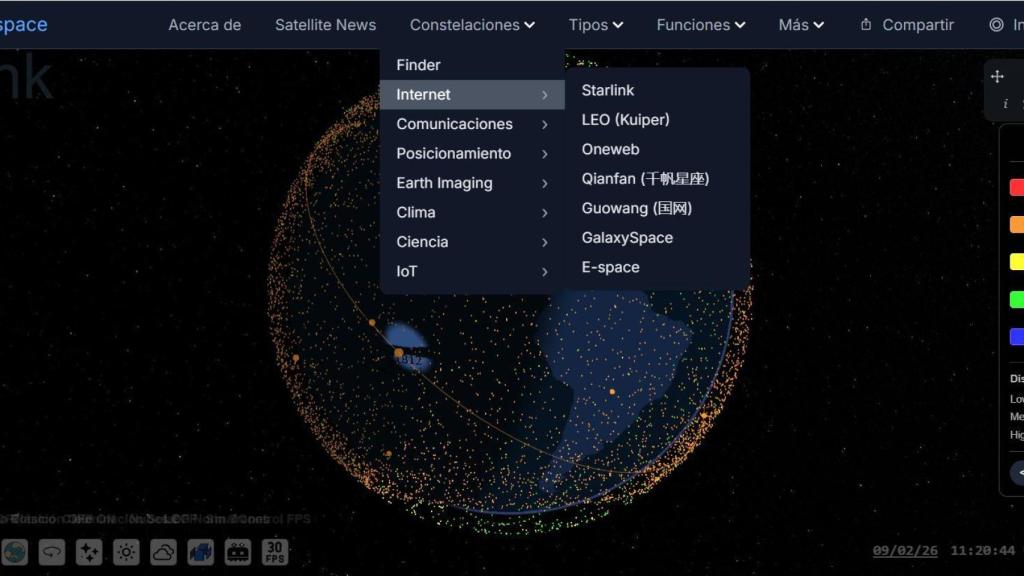Open the Tipos dropdown menu
Image resolution: width=1024 pixels, height=576 pixels.
point(596,24)
